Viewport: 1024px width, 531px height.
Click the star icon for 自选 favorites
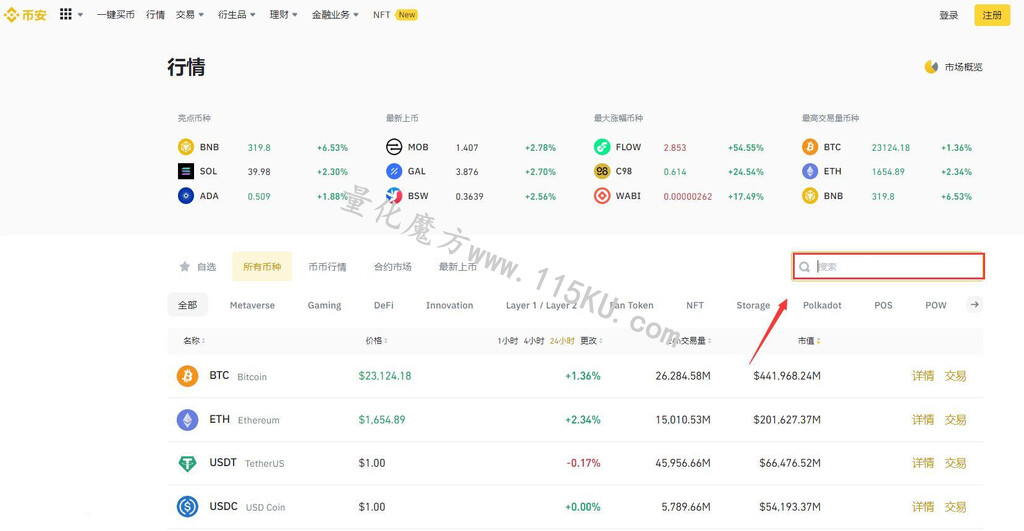click(x=184, y=266)
